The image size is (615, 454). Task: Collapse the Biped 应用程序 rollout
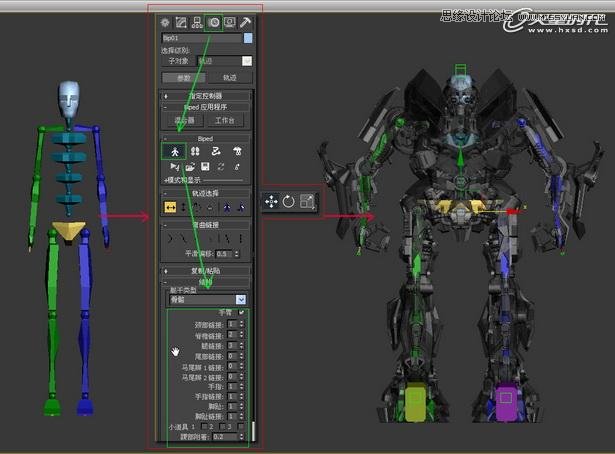[206, 107]
